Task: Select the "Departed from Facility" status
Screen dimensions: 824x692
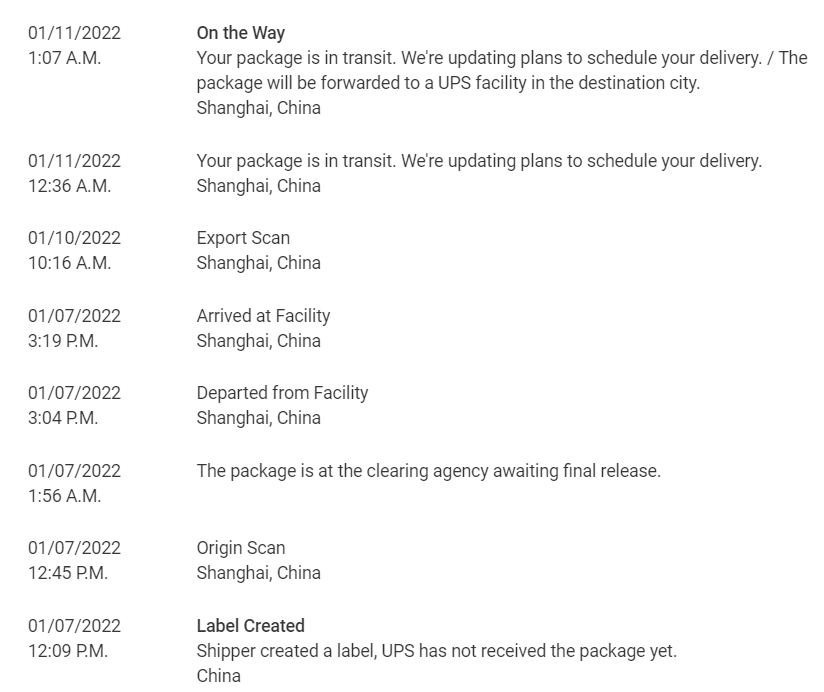Action: pos(282,393)
